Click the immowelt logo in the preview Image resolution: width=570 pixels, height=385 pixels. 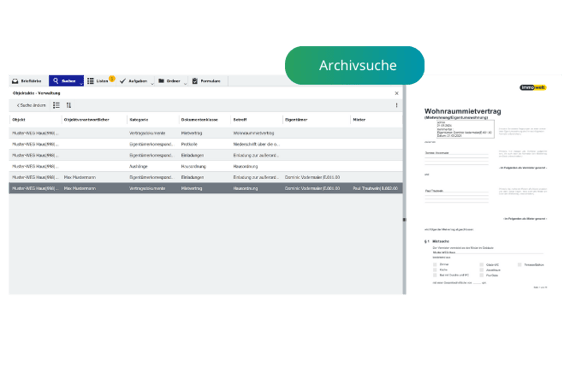533,87
